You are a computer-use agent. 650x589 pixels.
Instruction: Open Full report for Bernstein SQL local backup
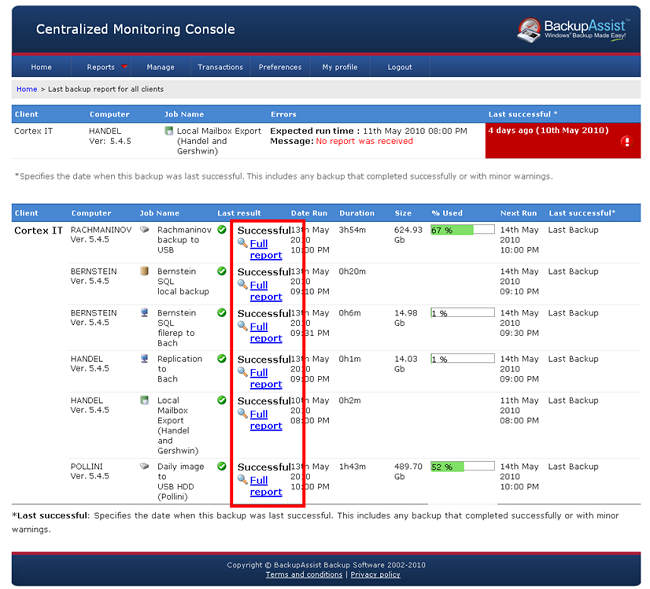[266, 291]
